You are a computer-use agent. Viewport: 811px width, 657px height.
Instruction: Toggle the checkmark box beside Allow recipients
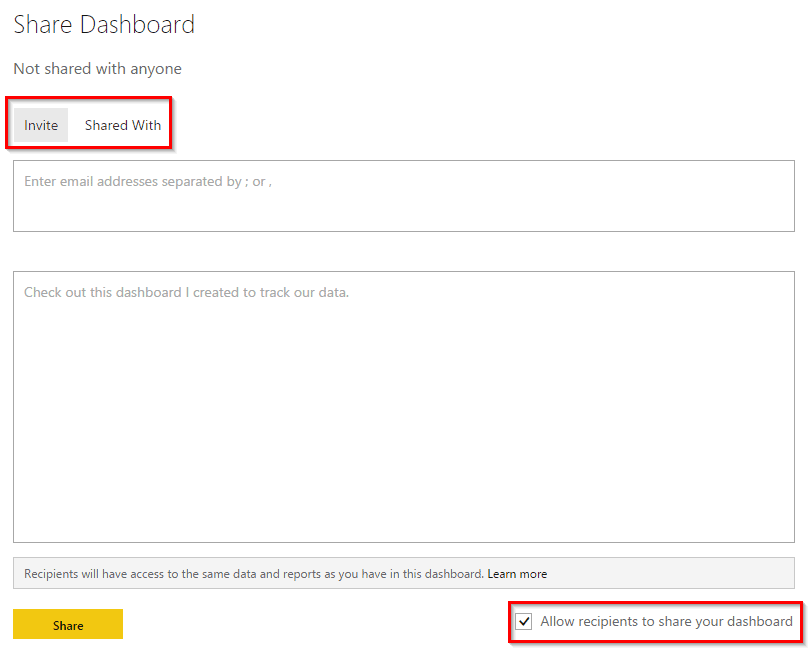click(x=524, y=622)
